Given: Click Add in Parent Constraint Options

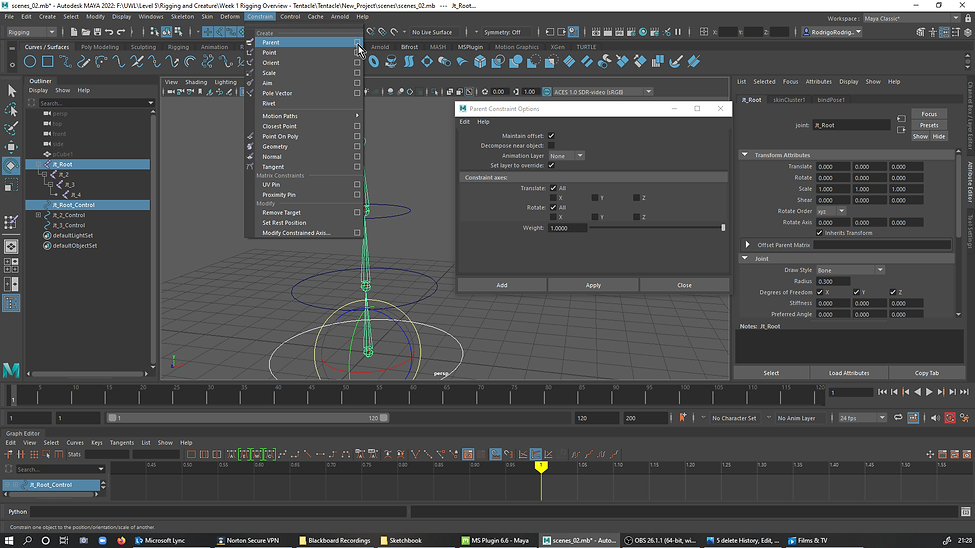Looking at the screenshot, I should click(x=502, y=286).
